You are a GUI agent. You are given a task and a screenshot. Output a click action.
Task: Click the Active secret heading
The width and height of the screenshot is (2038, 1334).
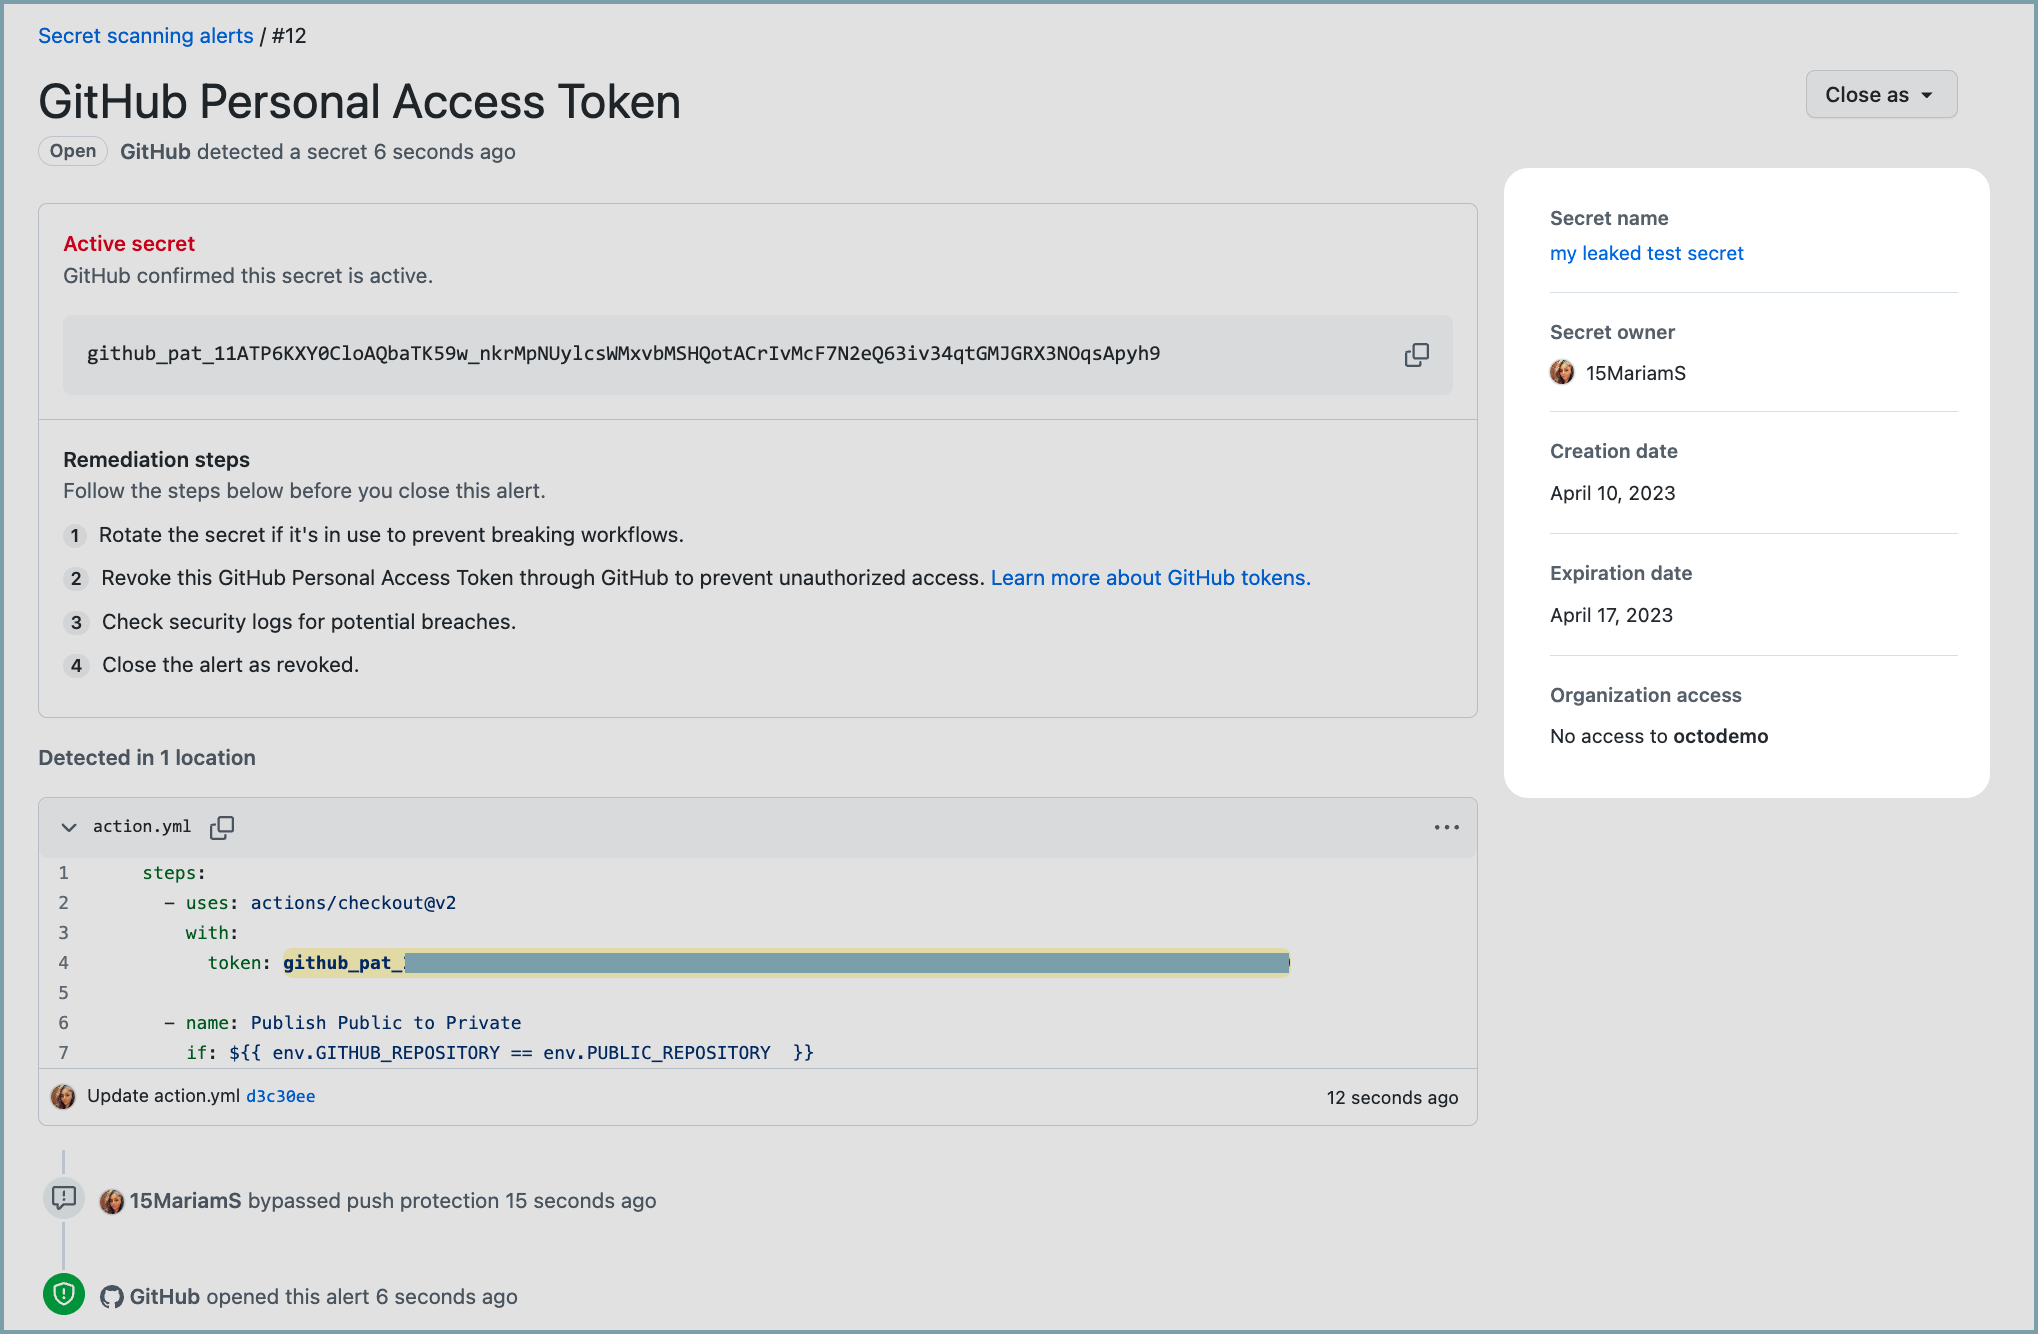click(x=129, y=244)
